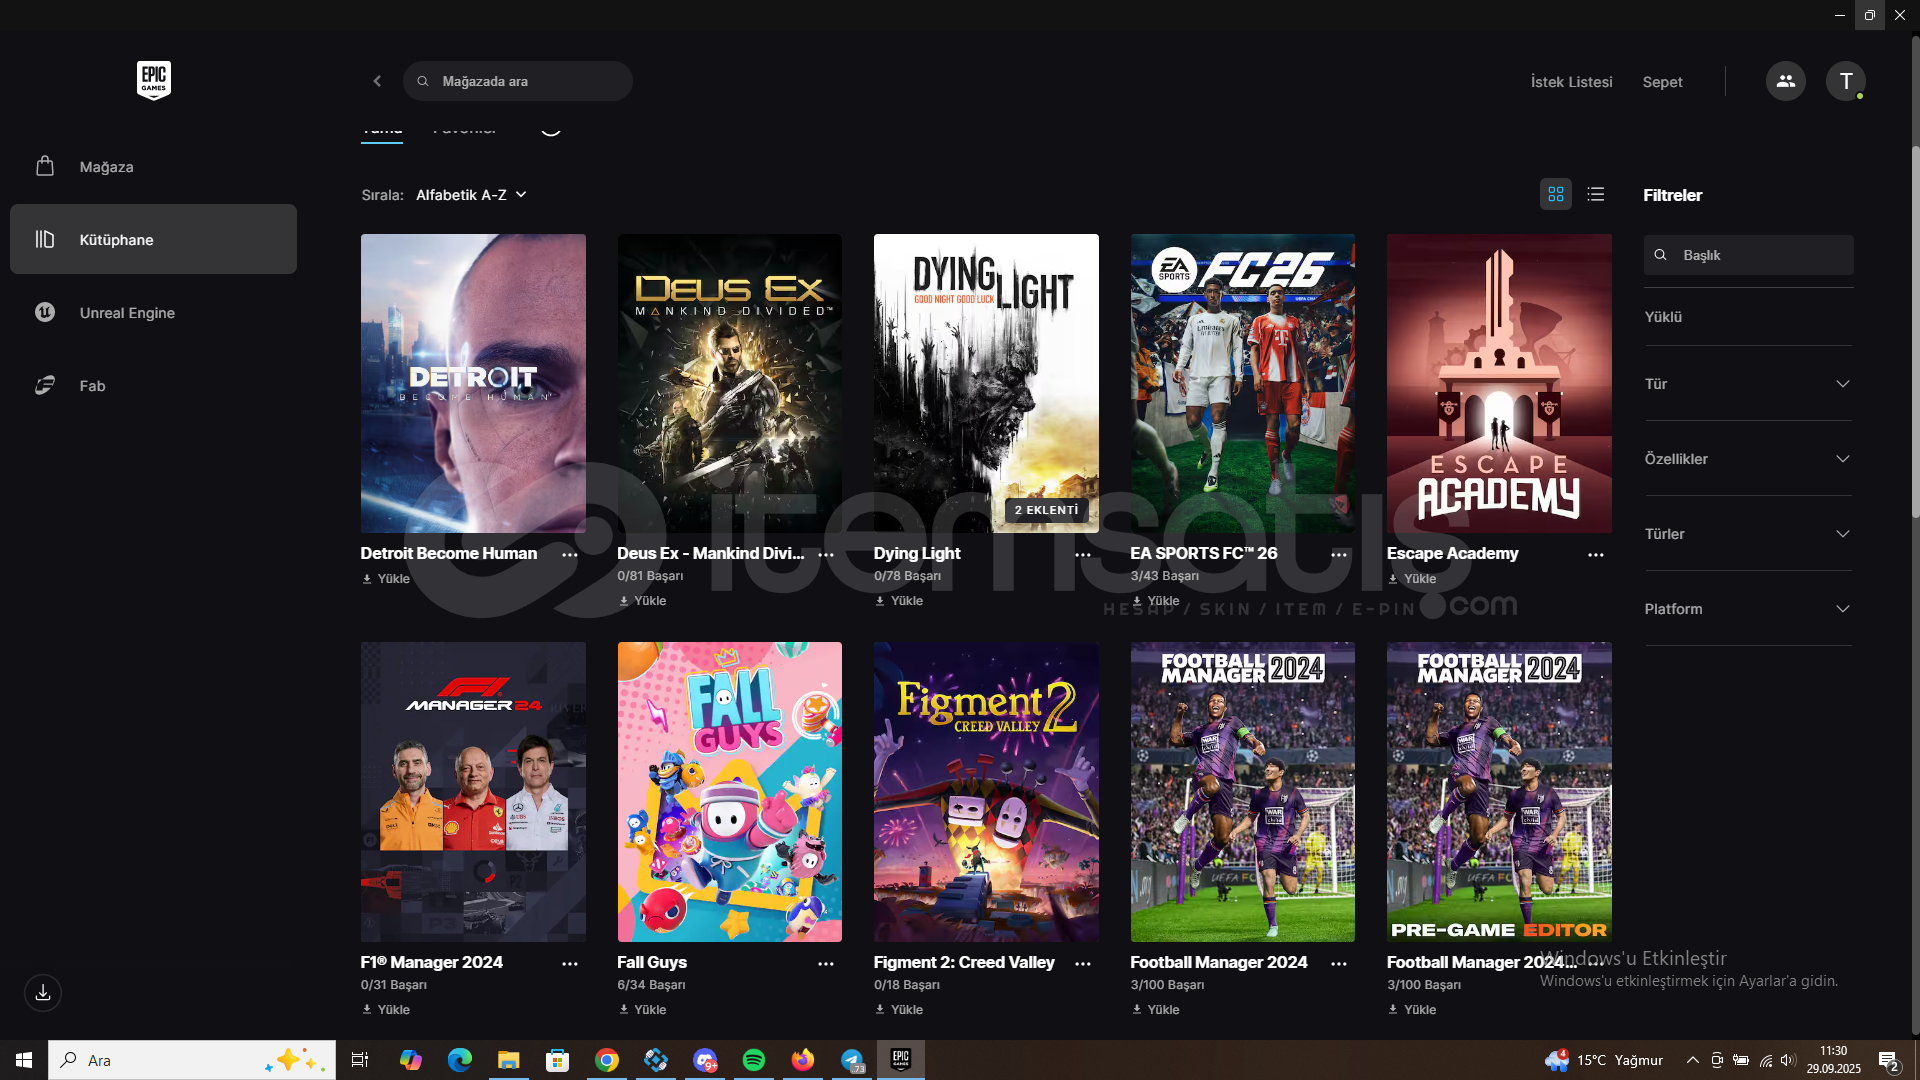Open options menu for Football Manager 2024
The width and height of the screenshot is (1920, 1080).
pyautogui.click(x=1339, y=963)
